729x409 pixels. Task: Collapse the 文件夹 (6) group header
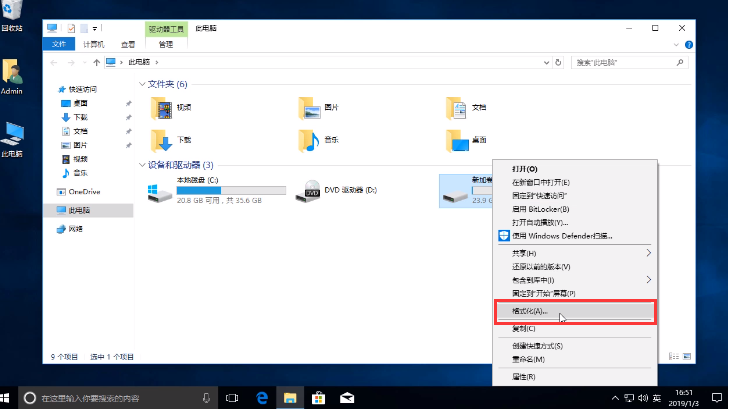pos(141,85)
